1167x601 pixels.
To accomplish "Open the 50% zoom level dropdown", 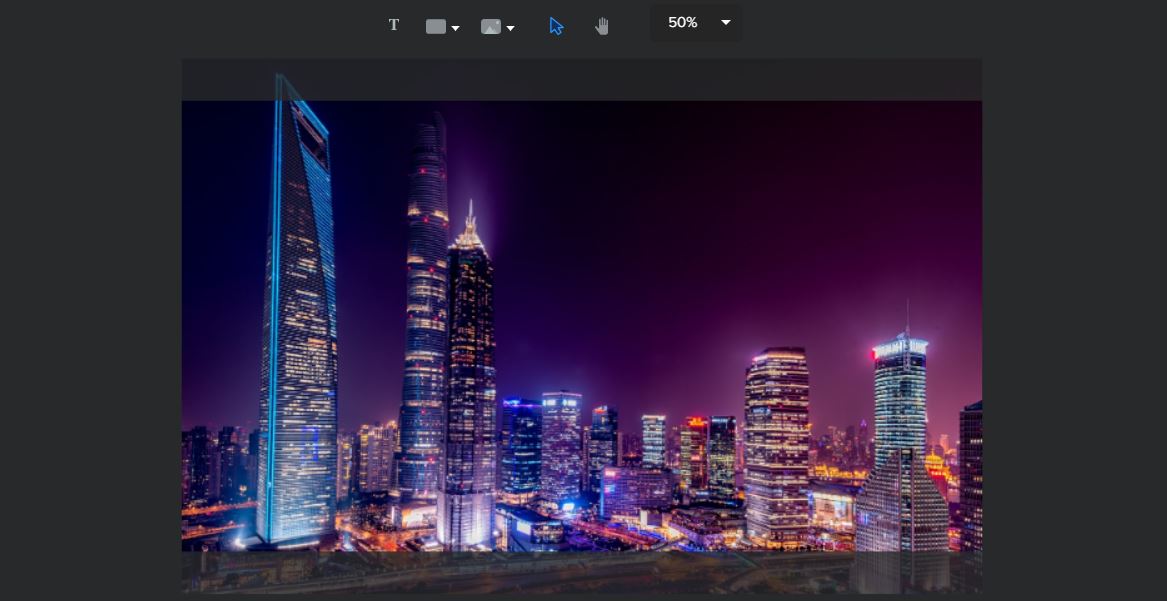I will pos(697,23).
